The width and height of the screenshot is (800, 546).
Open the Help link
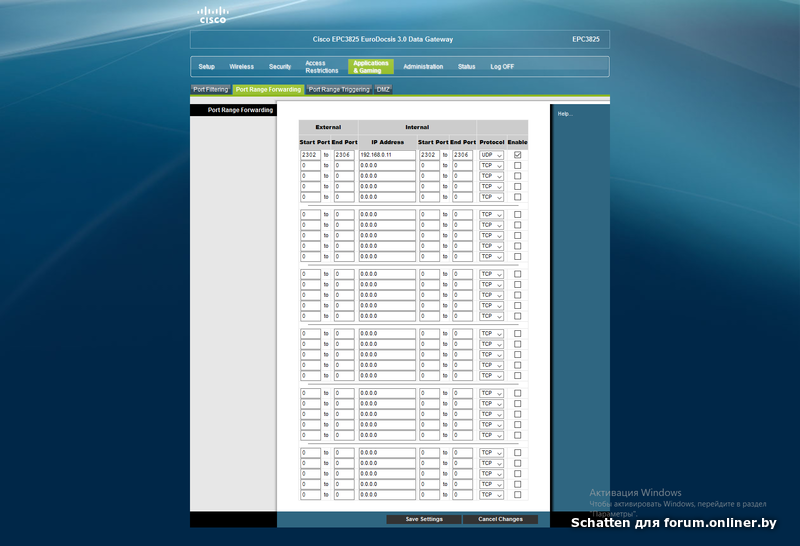(x=565, y=114)
